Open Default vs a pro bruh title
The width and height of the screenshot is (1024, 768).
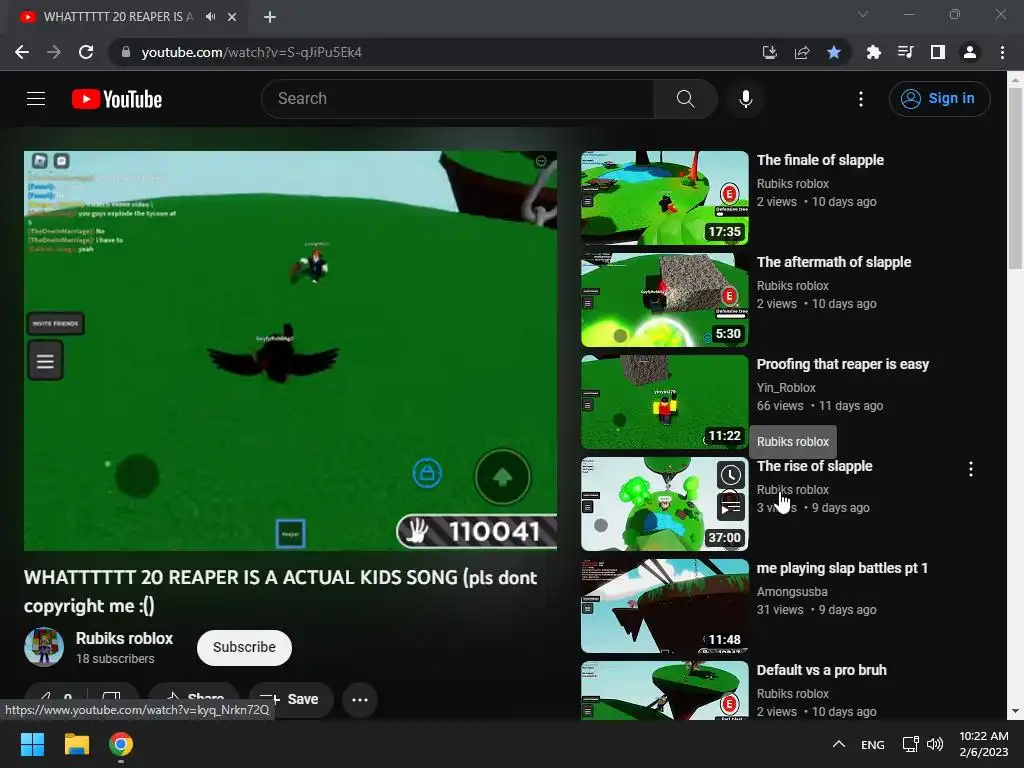click(x=822, y=670)
